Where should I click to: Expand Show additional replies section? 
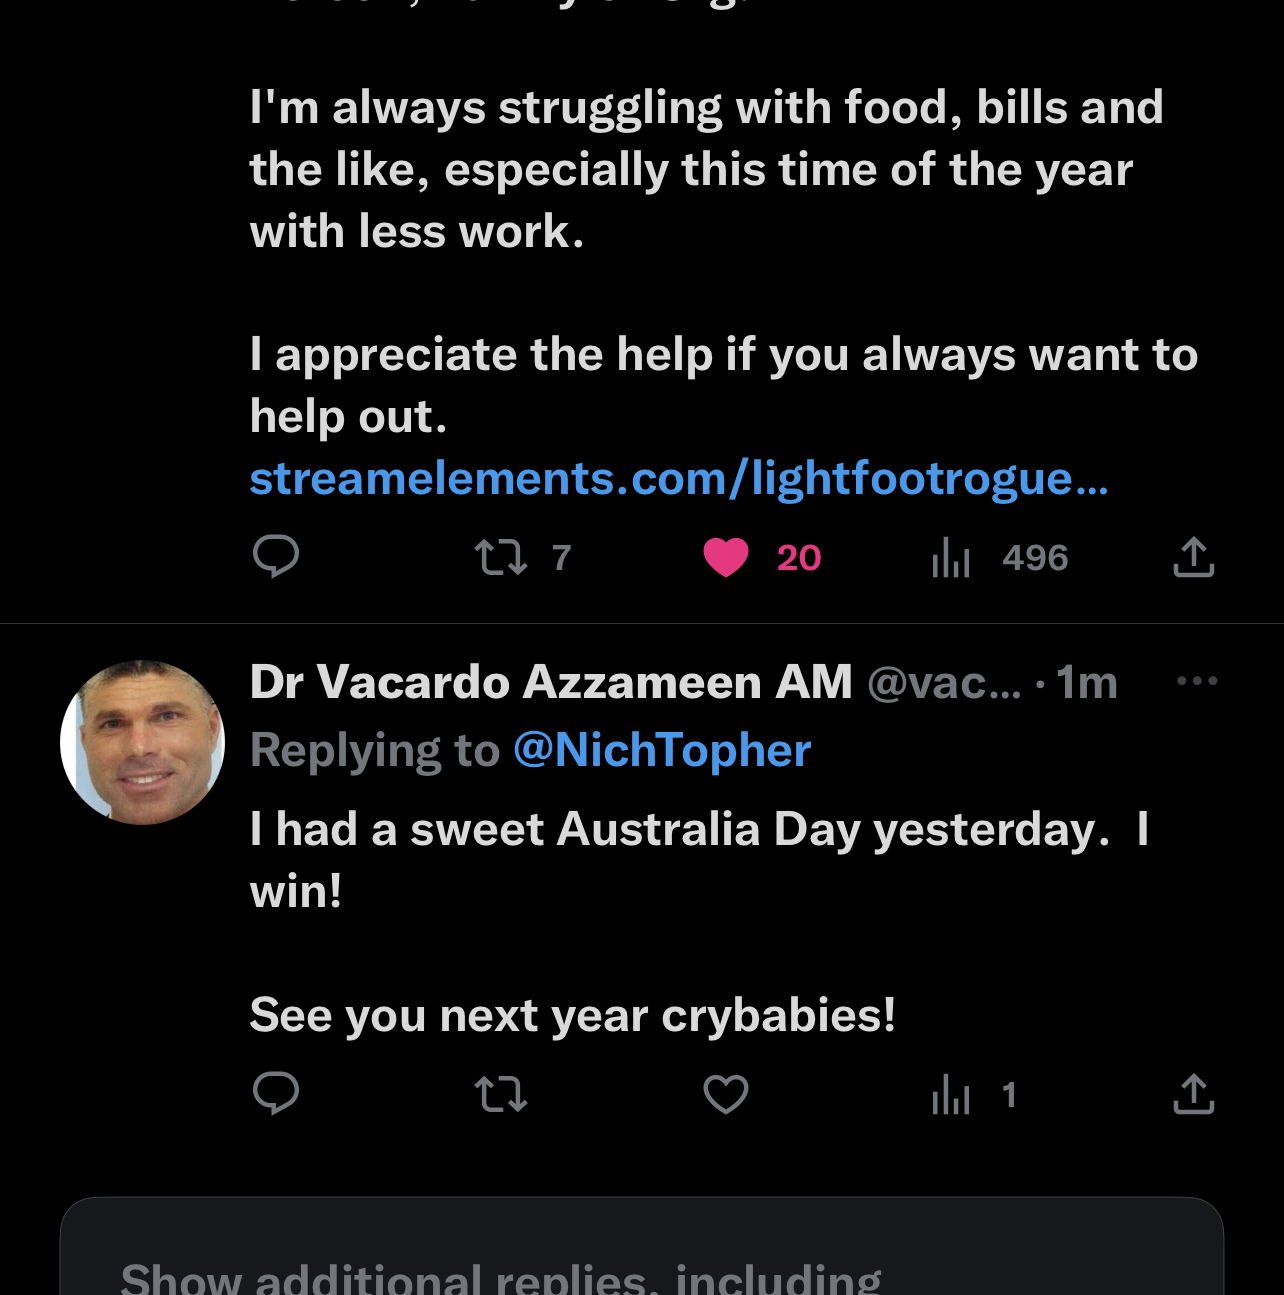pyautogui.click(x=500, y=1275)
